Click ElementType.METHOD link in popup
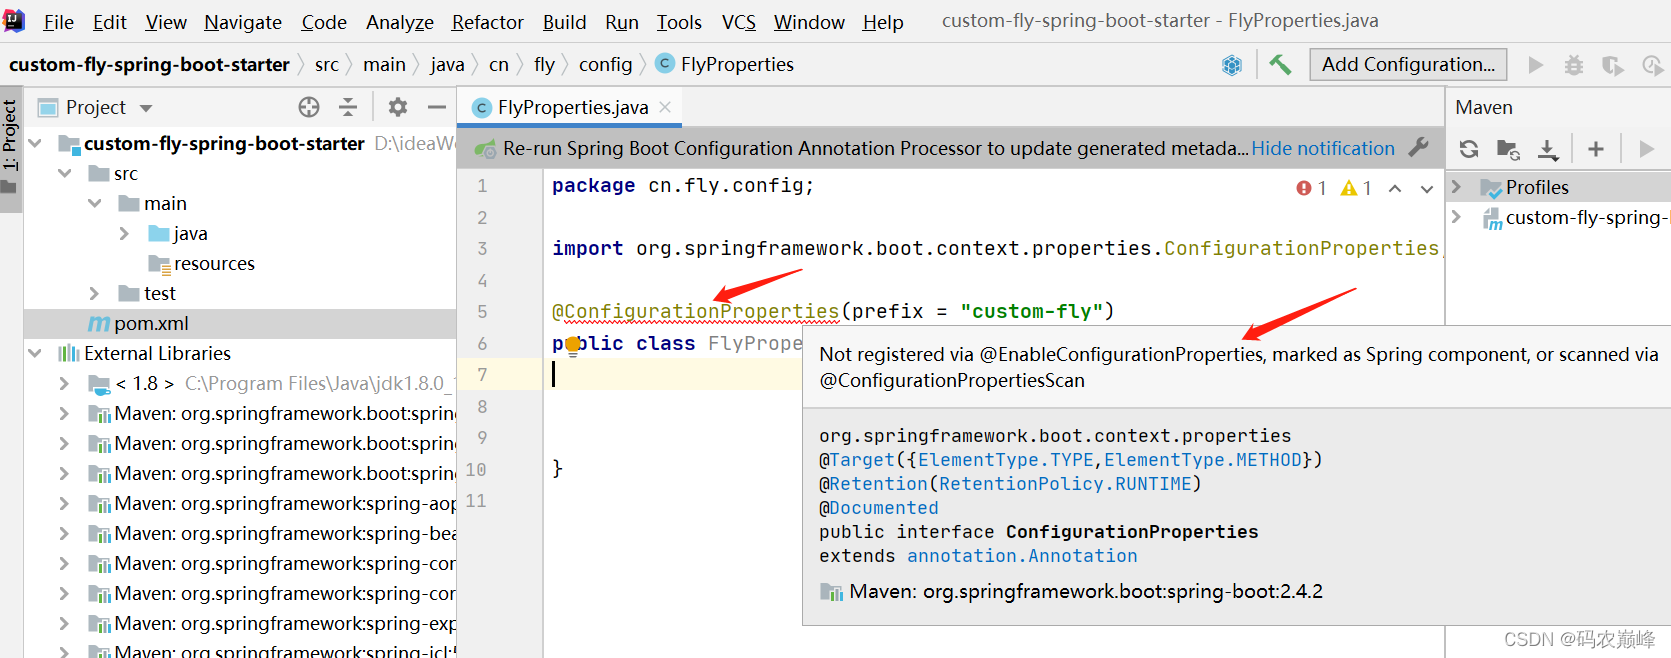This screenshot has height=658, width=1671. pos(1203,460)
